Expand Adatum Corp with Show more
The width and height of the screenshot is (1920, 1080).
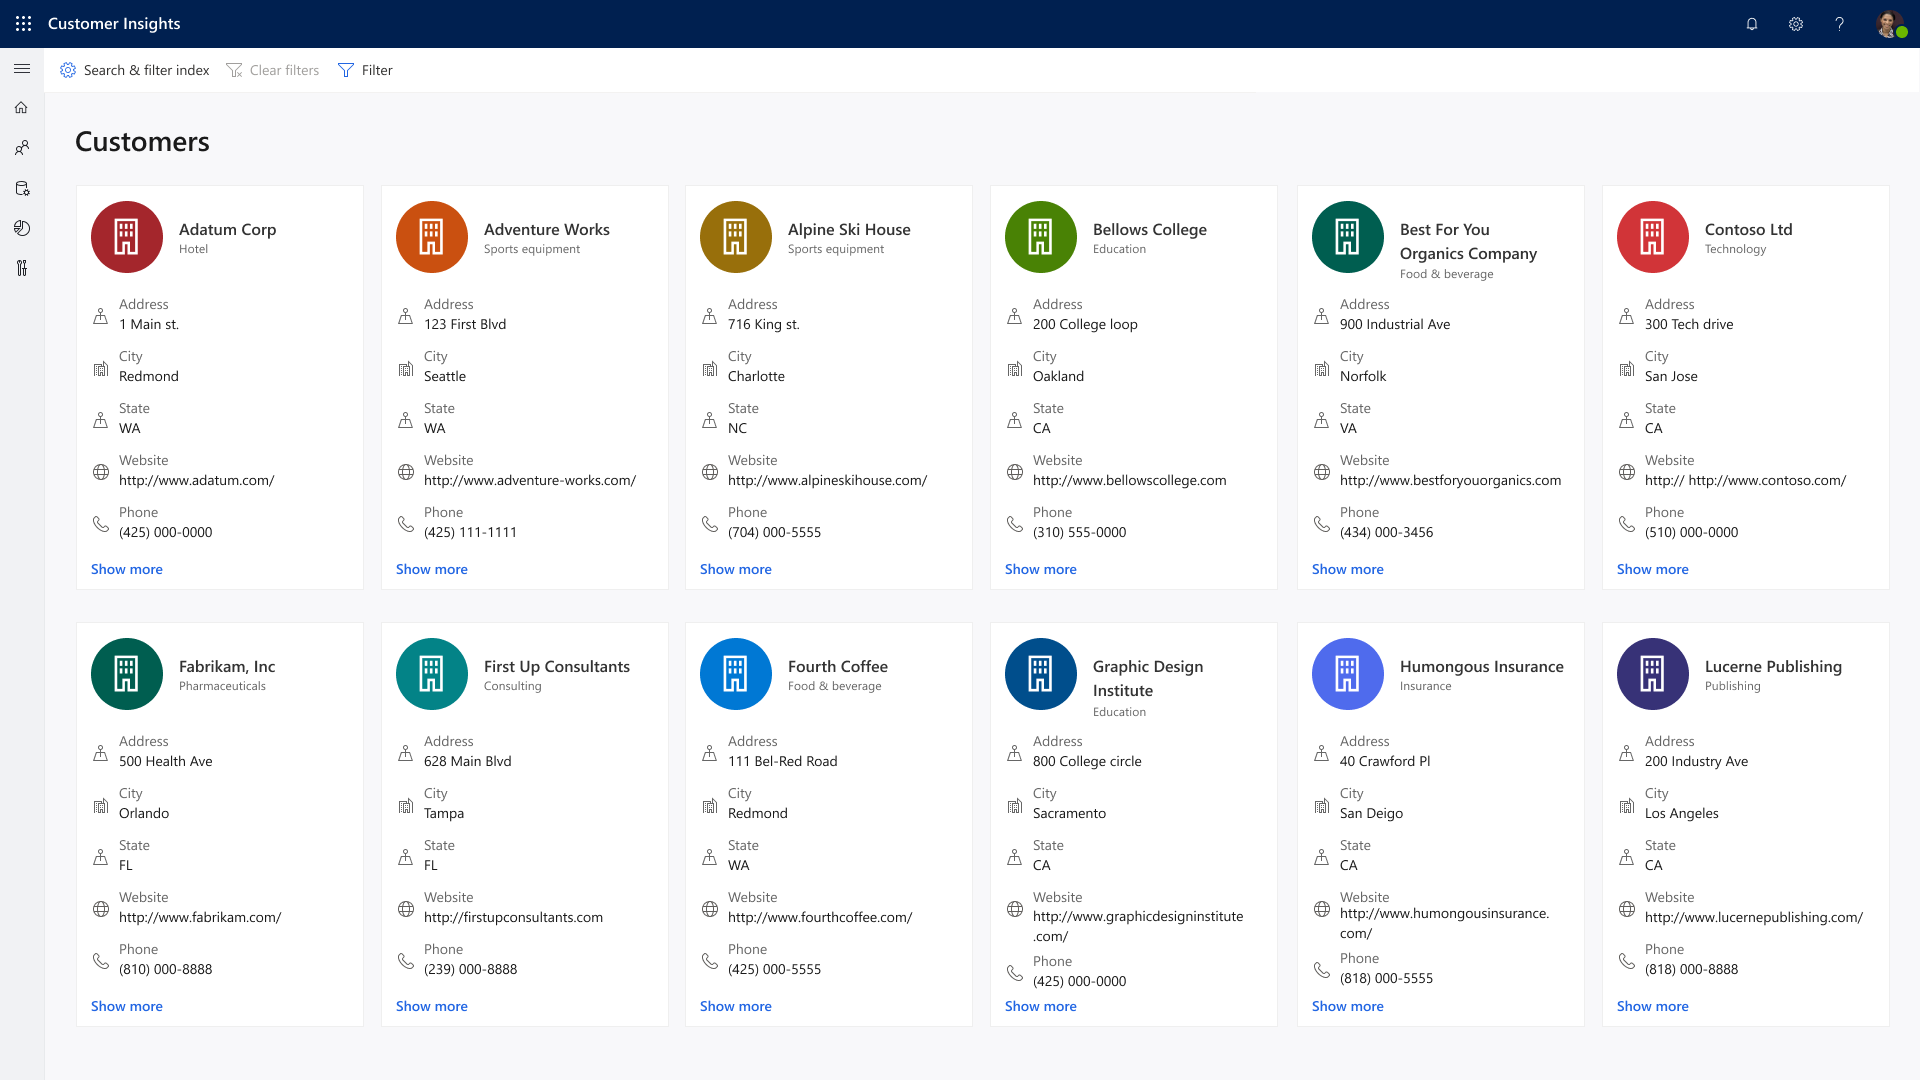pyautogui.click(x=127, y=569)
